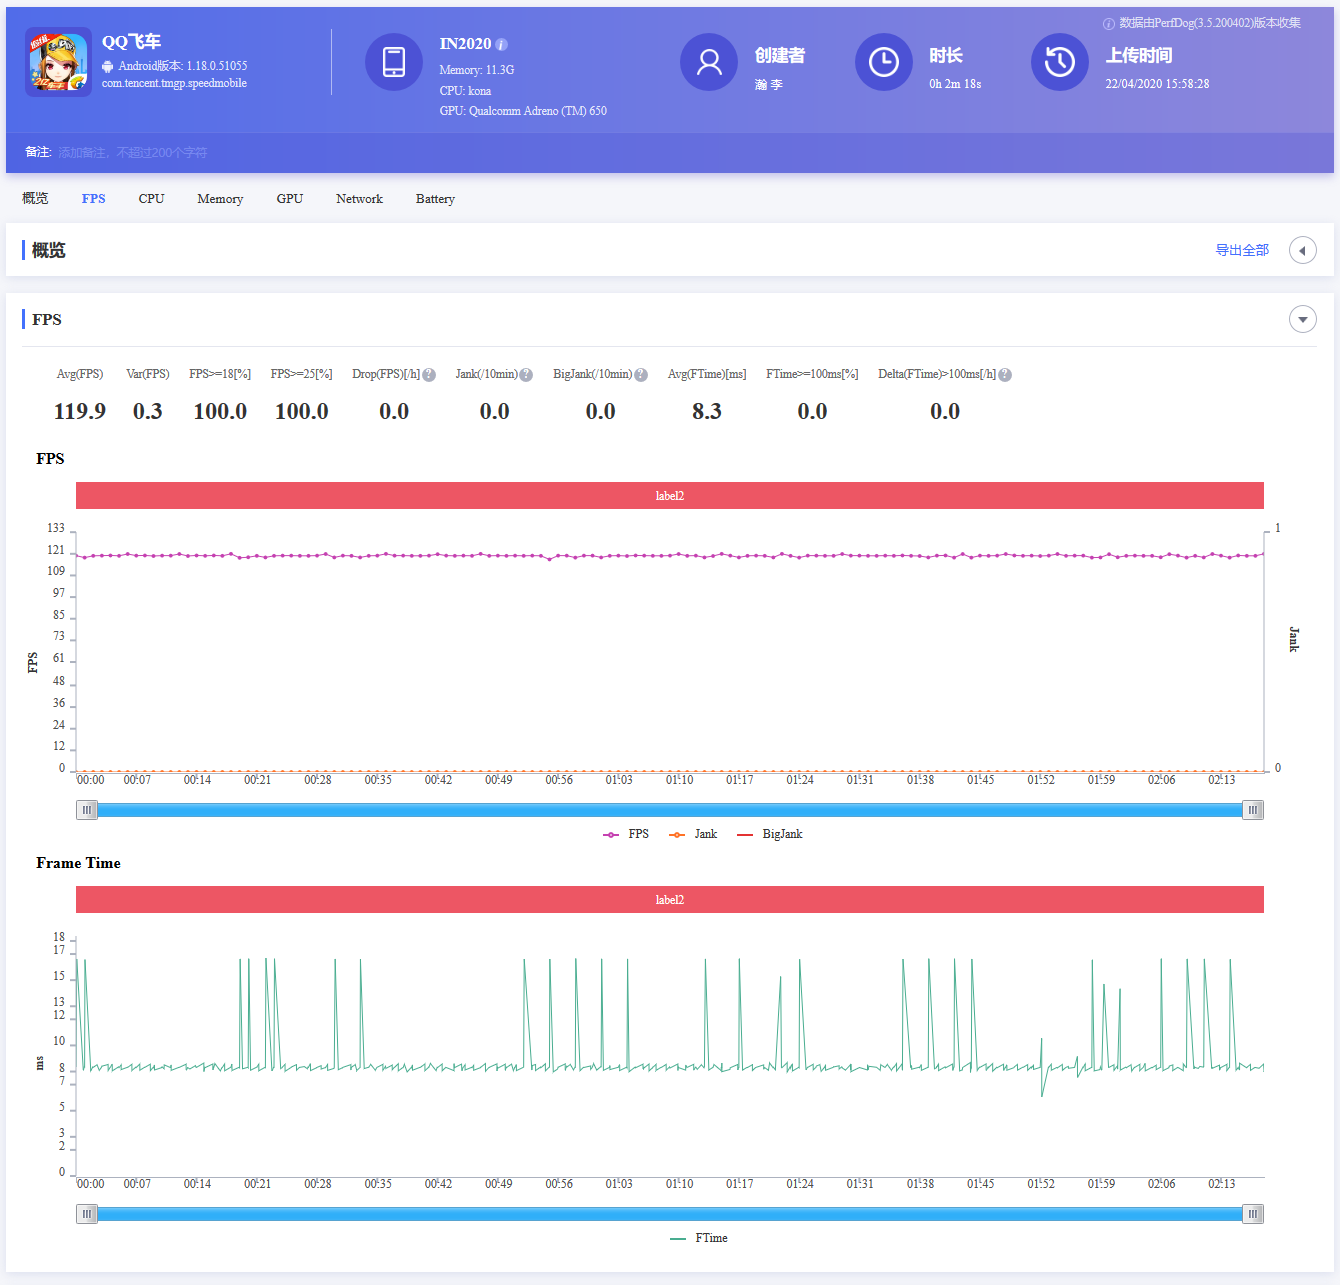Click the 导出全部 export all link
The image size is (1340, 1285).
1241,250
